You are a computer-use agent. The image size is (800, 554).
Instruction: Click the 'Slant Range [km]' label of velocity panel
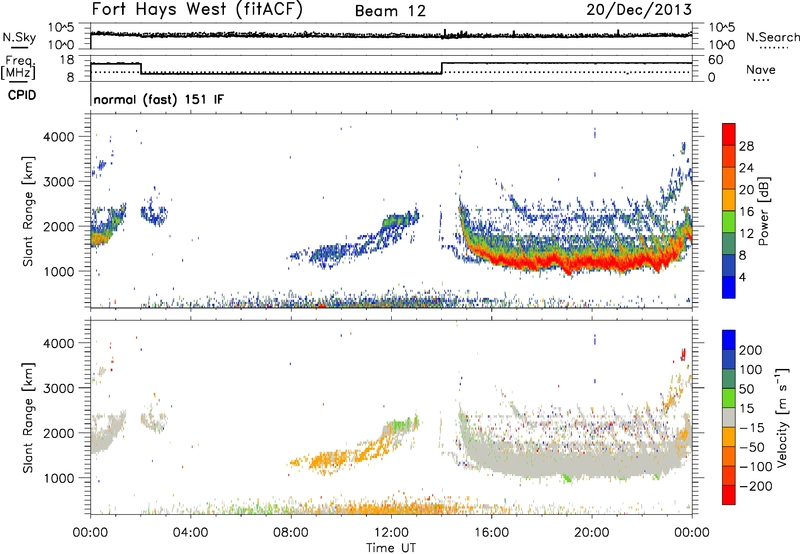click(x=29, y=417)
